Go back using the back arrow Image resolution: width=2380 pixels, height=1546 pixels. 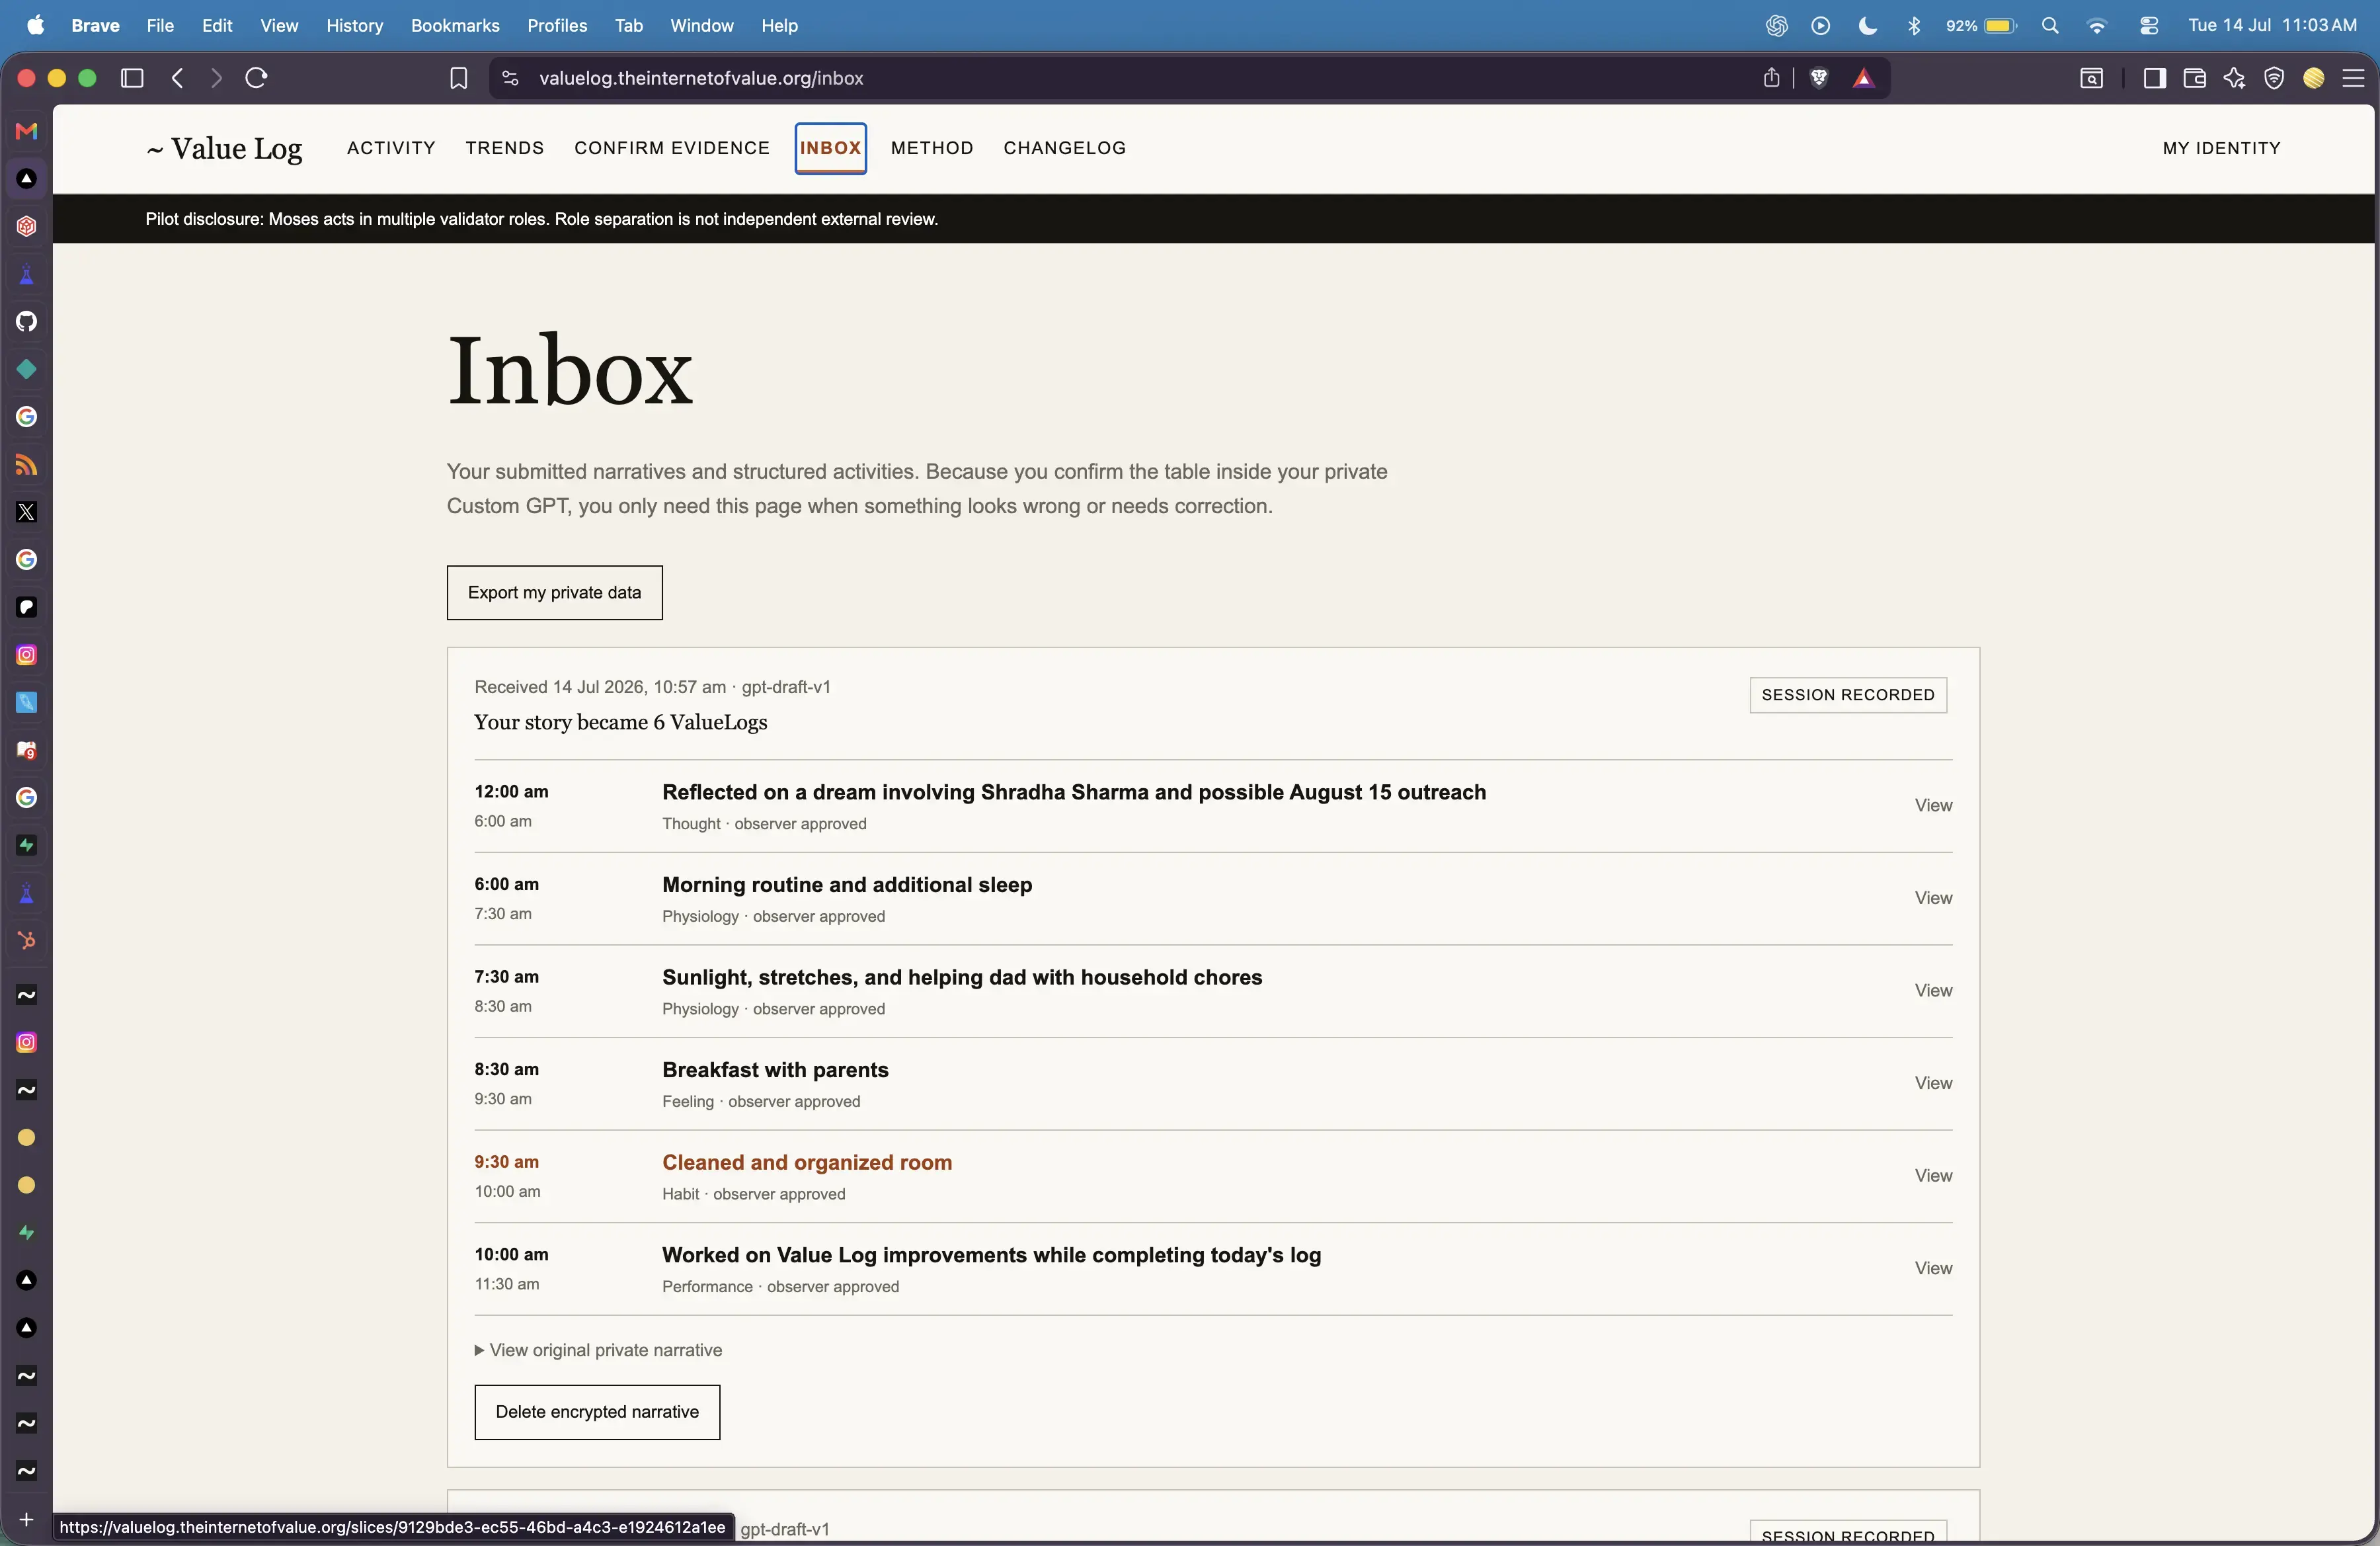(x=178, y=78)
